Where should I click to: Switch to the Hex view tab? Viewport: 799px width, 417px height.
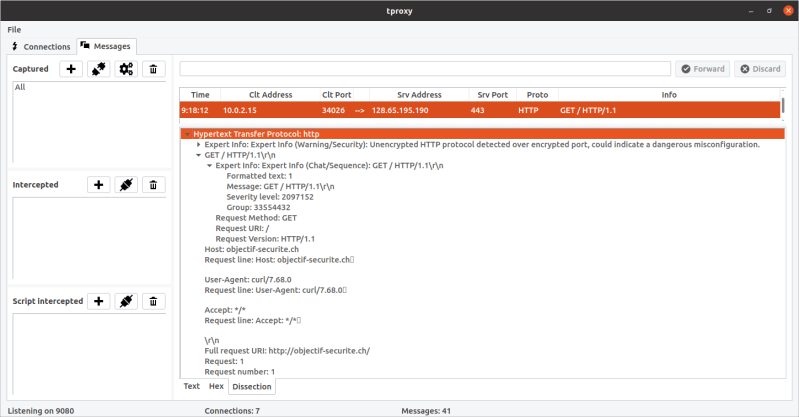(216, 386)
